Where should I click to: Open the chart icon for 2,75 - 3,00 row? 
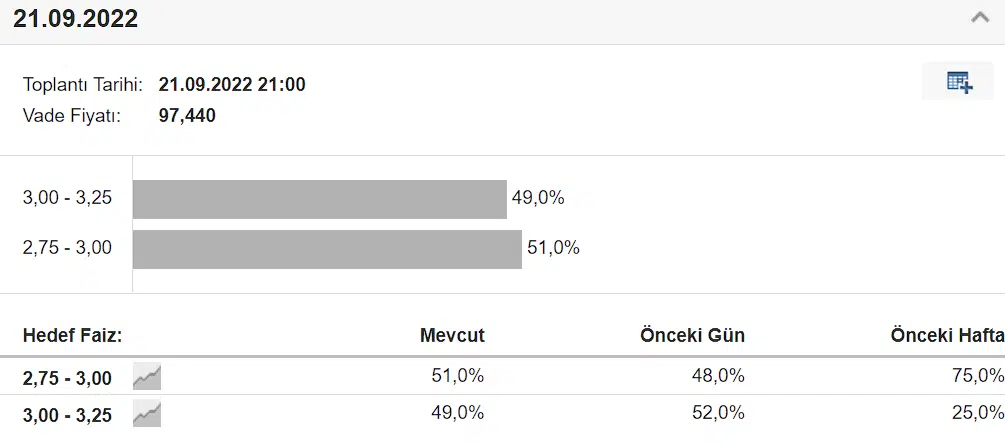147,377
